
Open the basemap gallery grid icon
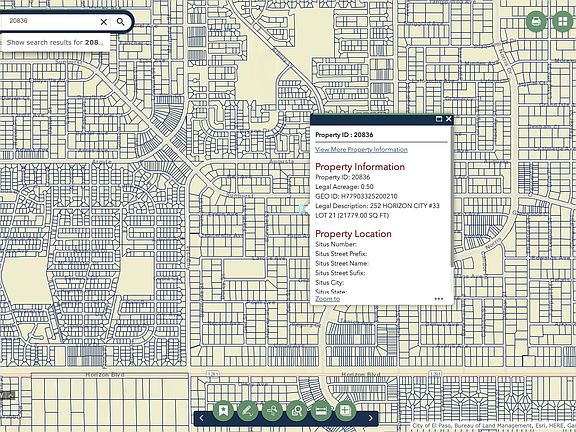coord(562,21)
